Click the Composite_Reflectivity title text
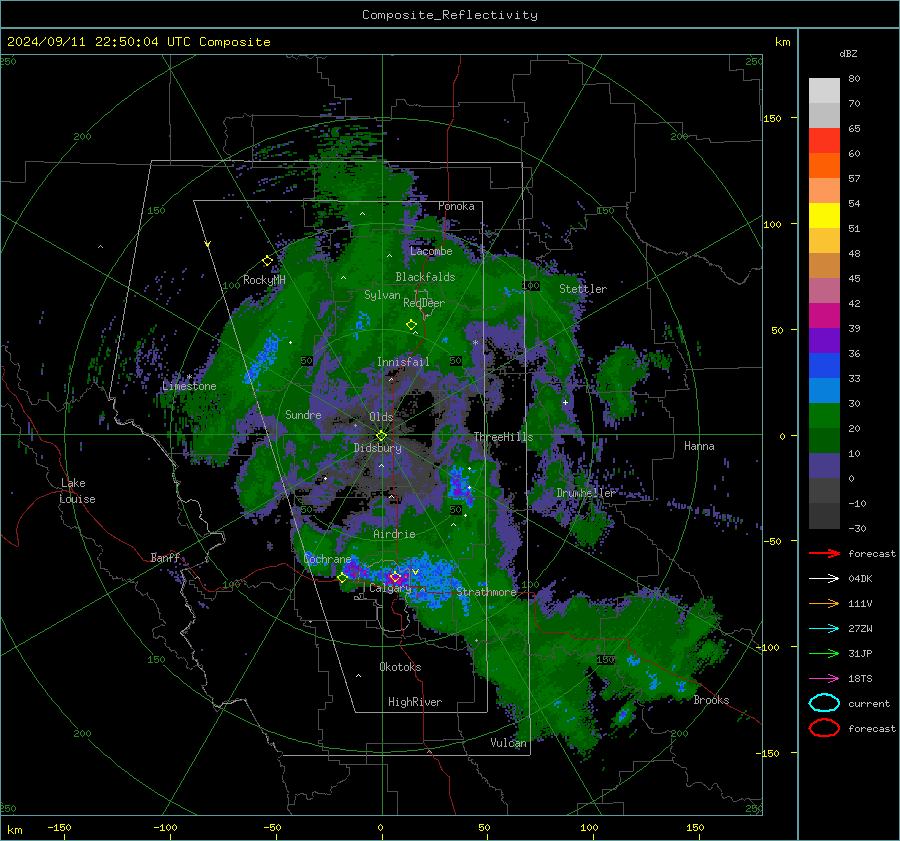This screenshot has width=900, height=841. (x=449, y=15)
